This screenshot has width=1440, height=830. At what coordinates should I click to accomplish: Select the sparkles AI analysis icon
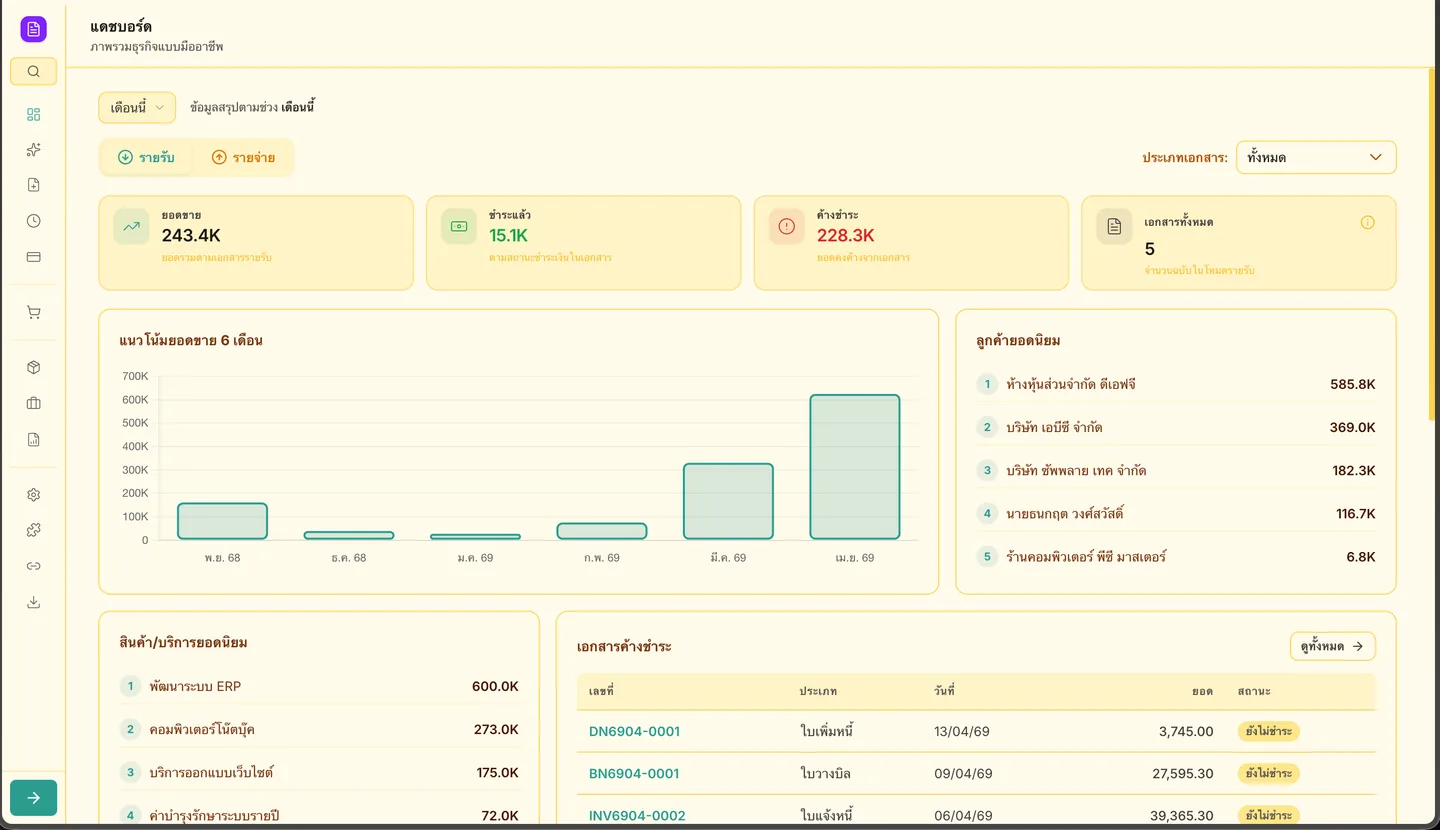click(x=33, y=148)
